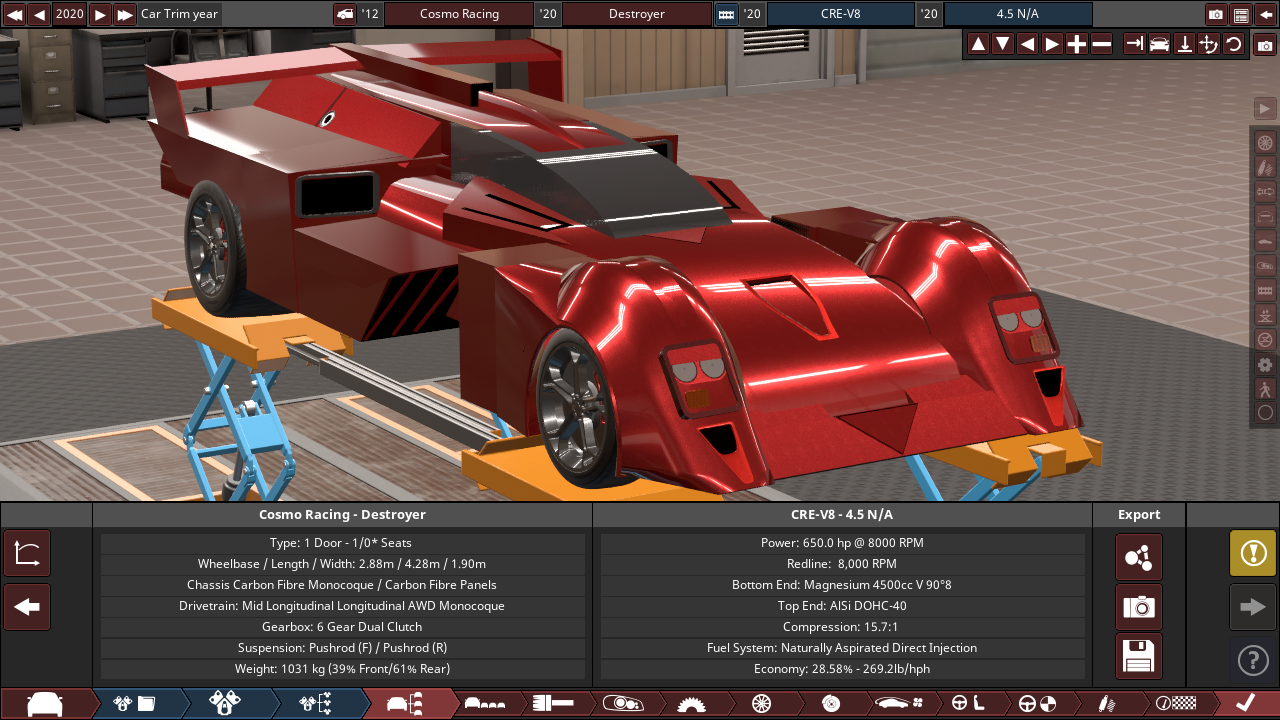Click the greyed-out next arrow button

(x=1253, y=607)
